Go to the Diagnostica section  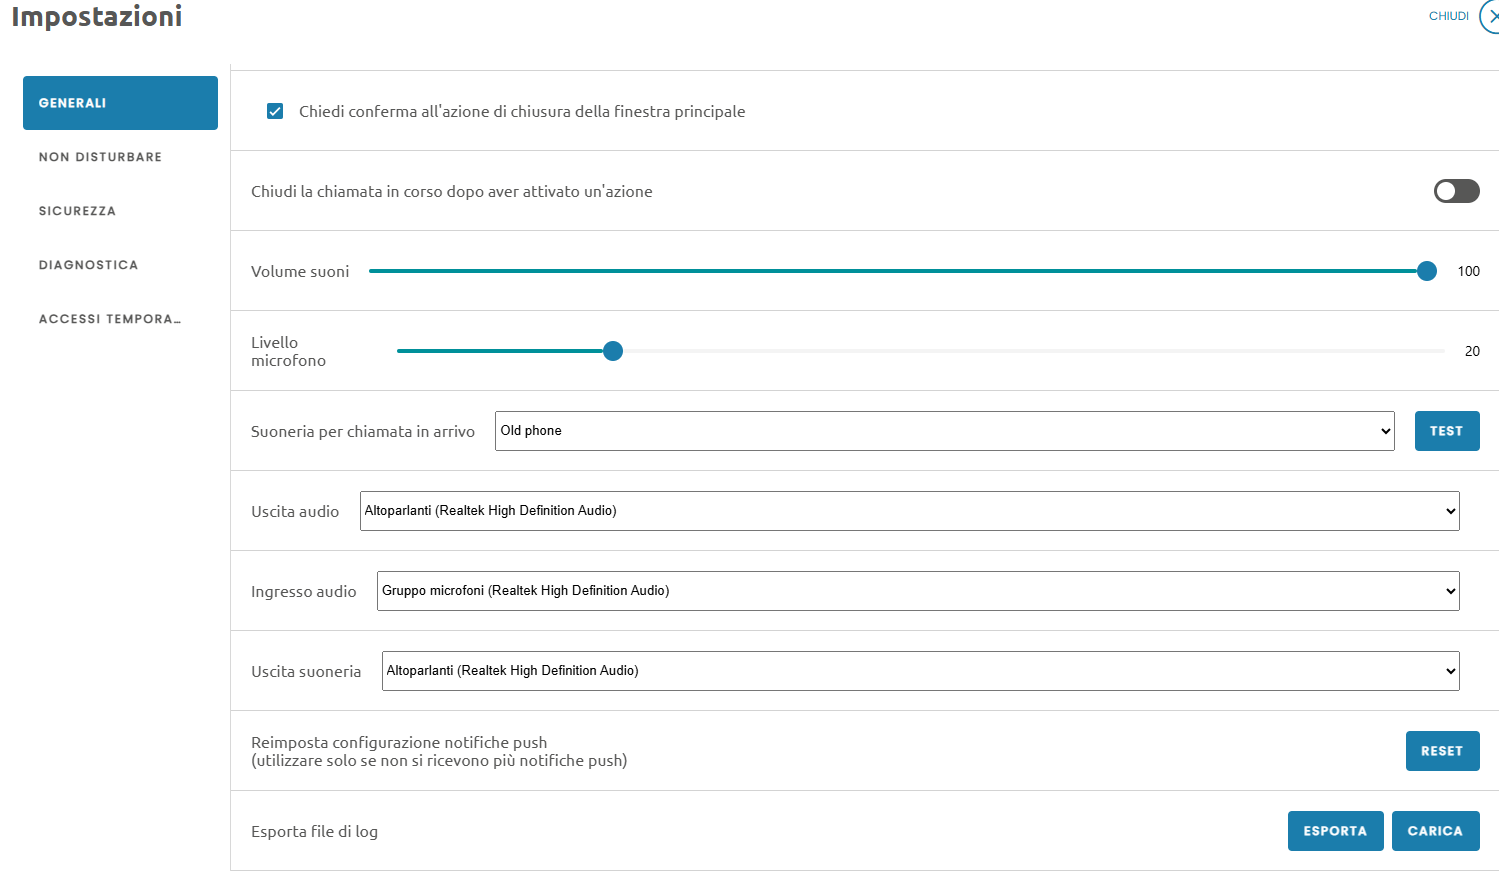click(120, 265)
